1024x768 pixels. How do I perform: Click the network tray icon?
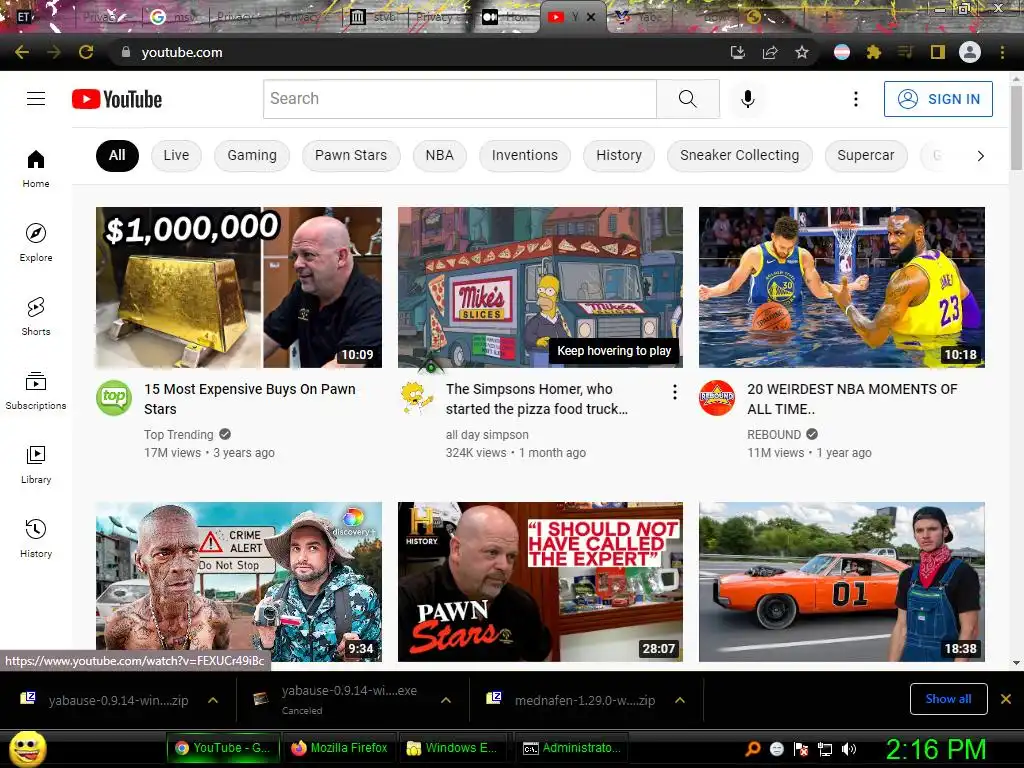click(x=825, y=749)
